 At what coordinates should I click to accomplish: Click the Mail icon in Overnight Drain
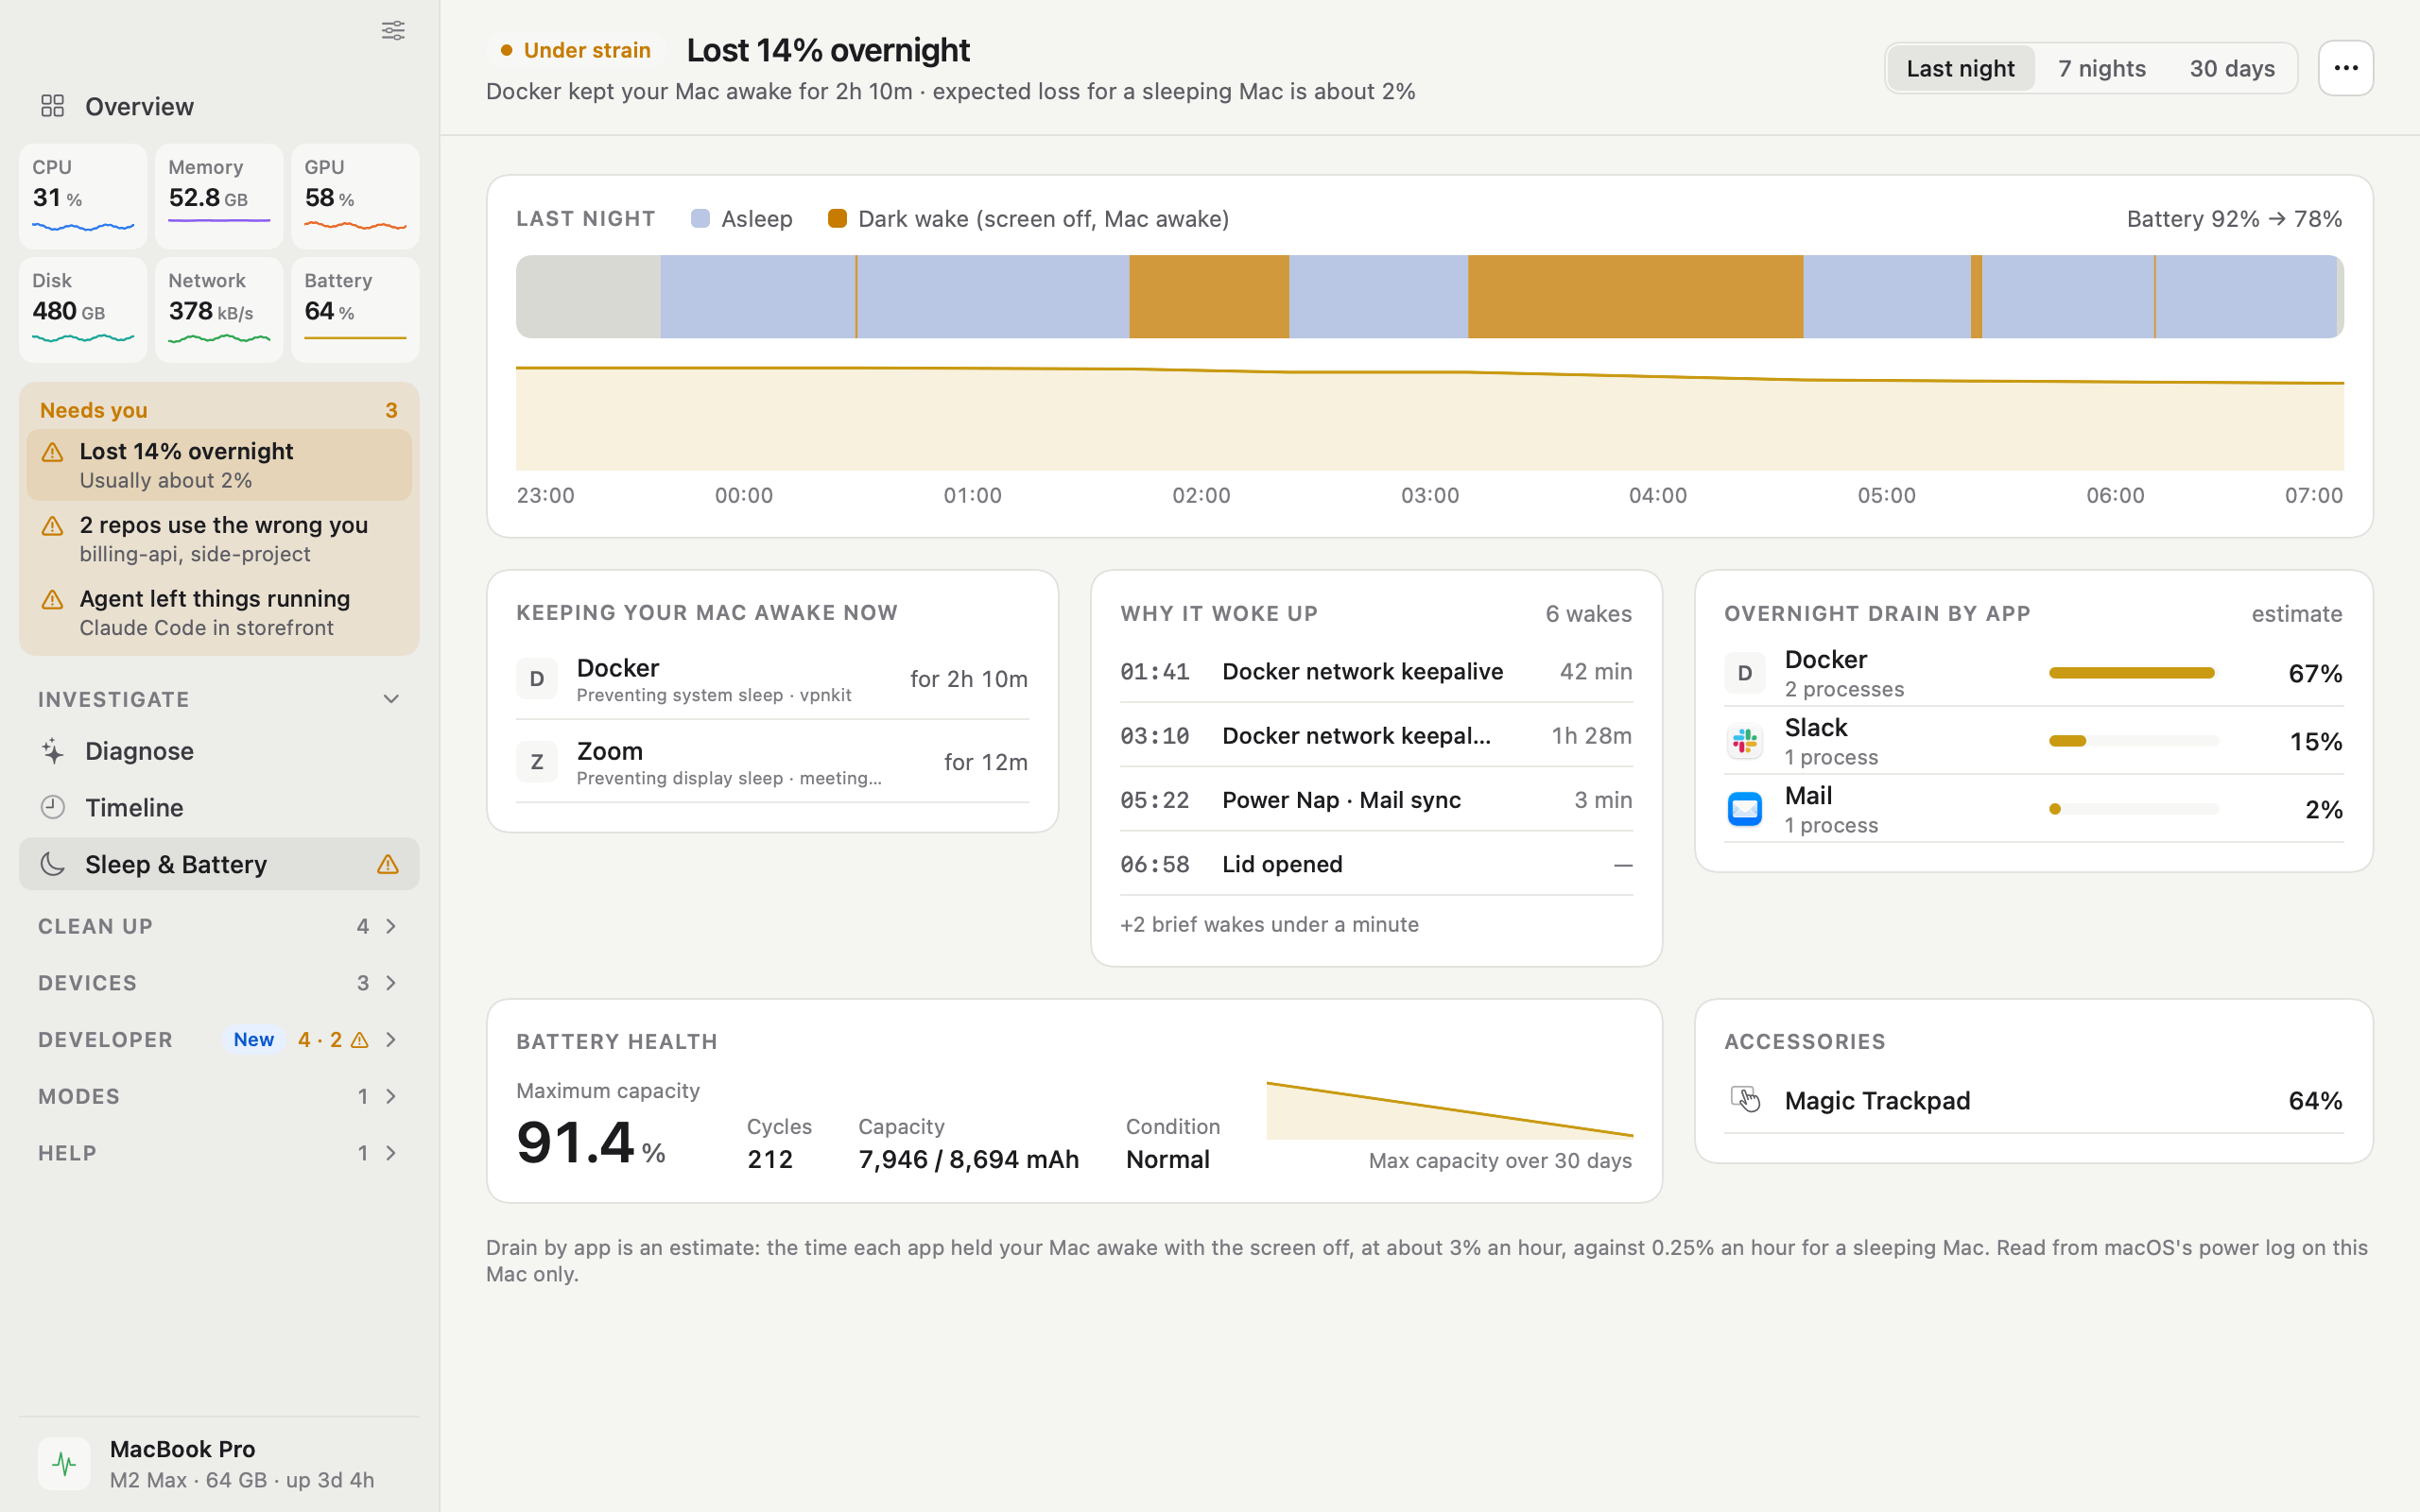pos(1745,809)
